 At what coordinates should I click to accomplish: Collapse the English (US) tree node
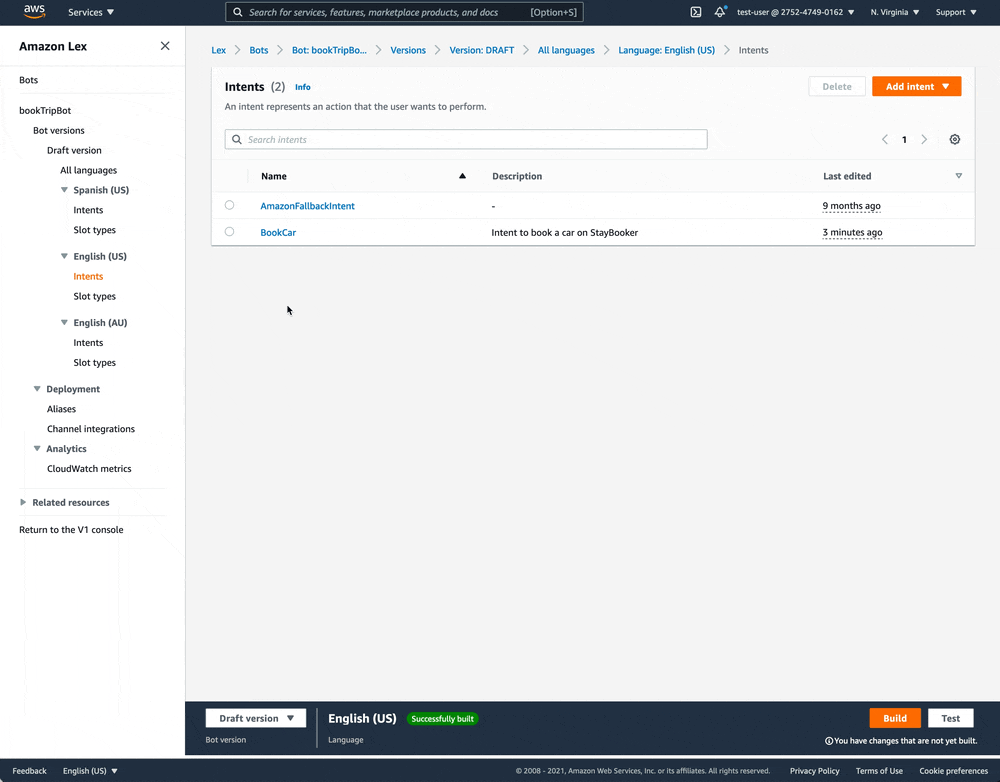pos(64,256)
